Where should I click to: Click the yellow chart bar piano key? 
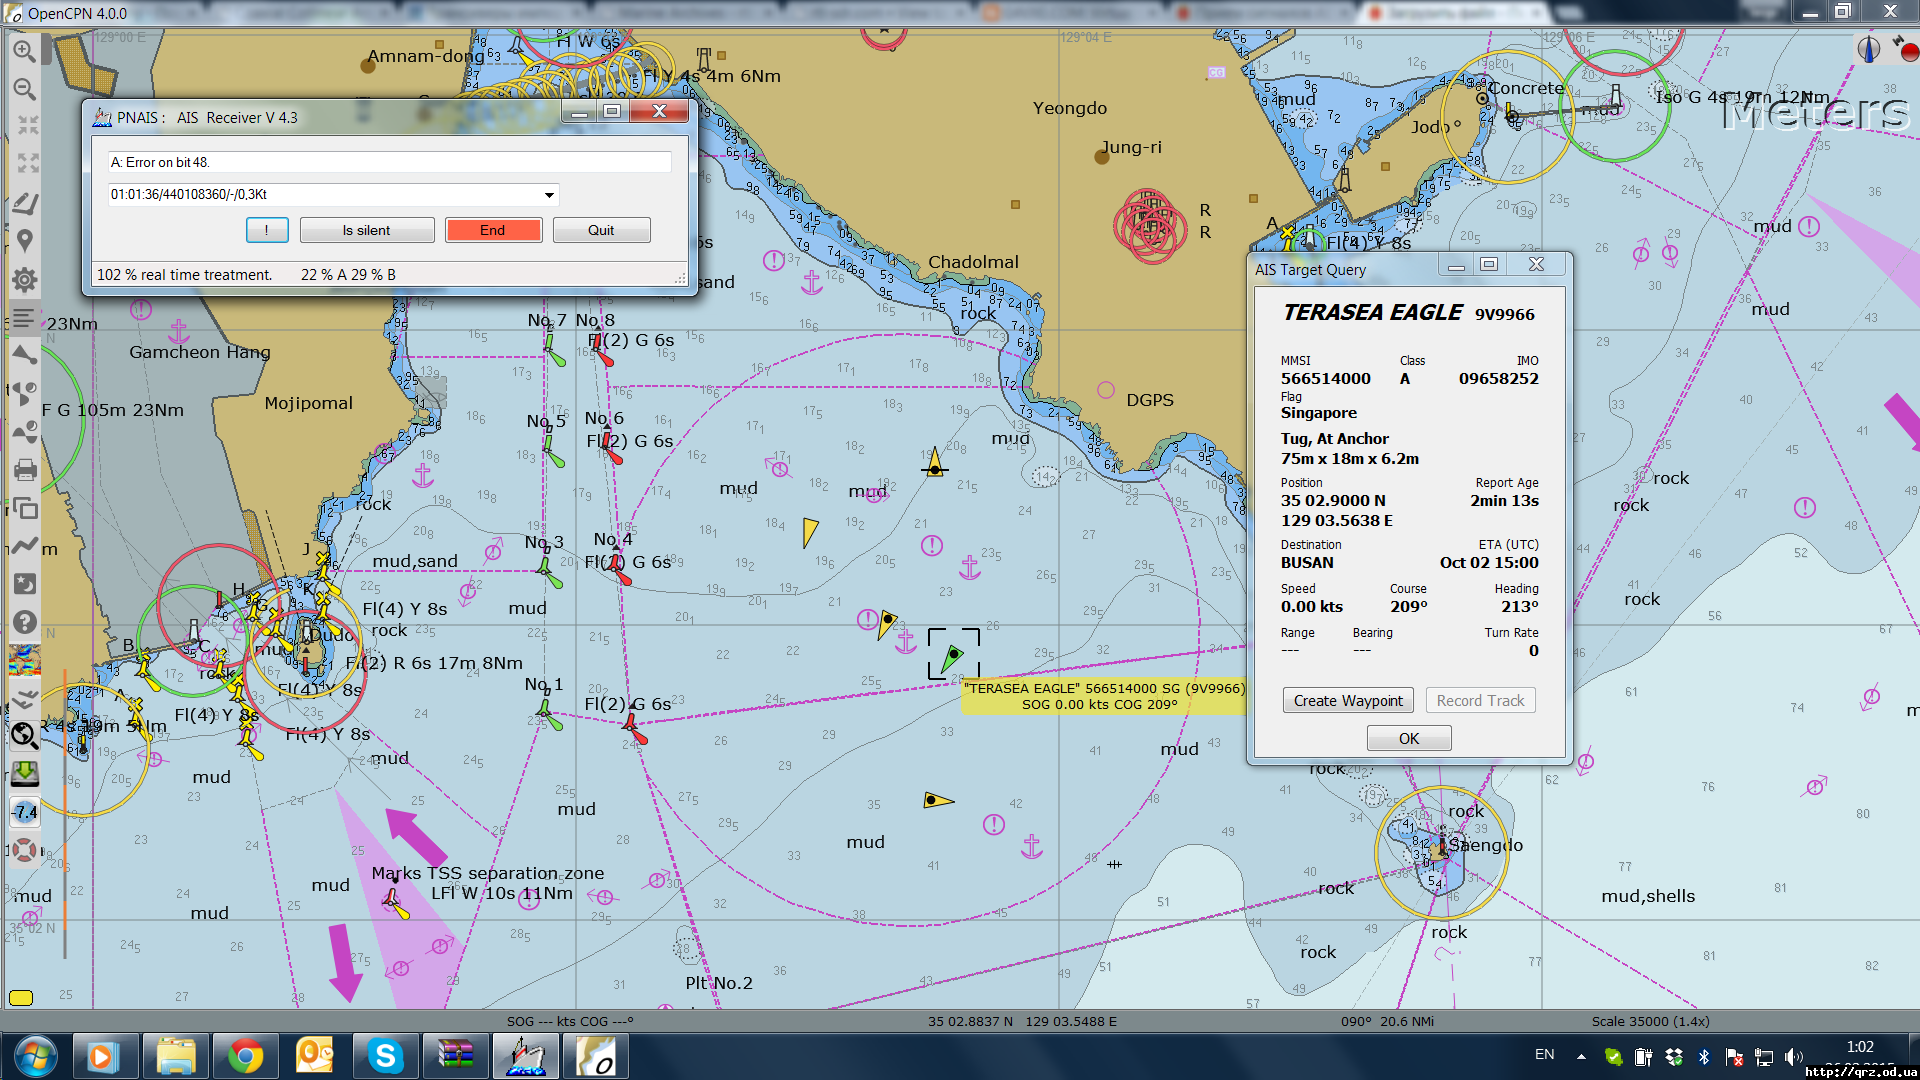point(20,997)
